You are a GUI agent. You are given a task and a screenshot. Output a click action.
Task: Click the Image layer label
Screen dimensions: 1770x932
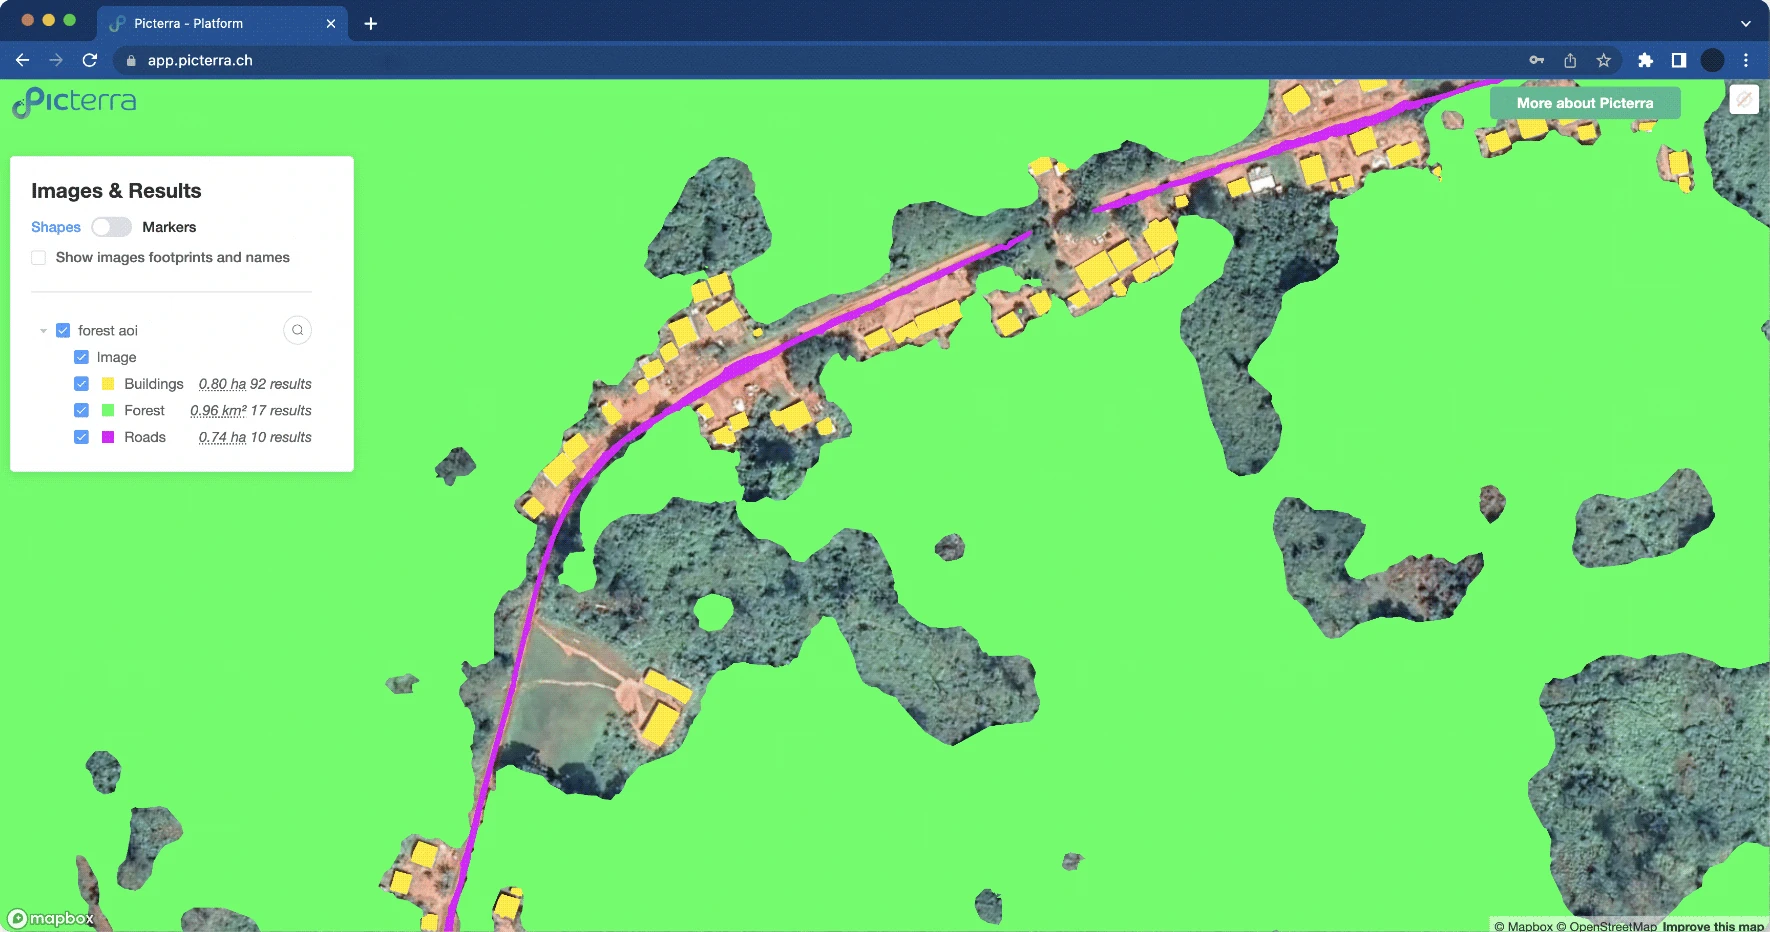click(116, 357)
